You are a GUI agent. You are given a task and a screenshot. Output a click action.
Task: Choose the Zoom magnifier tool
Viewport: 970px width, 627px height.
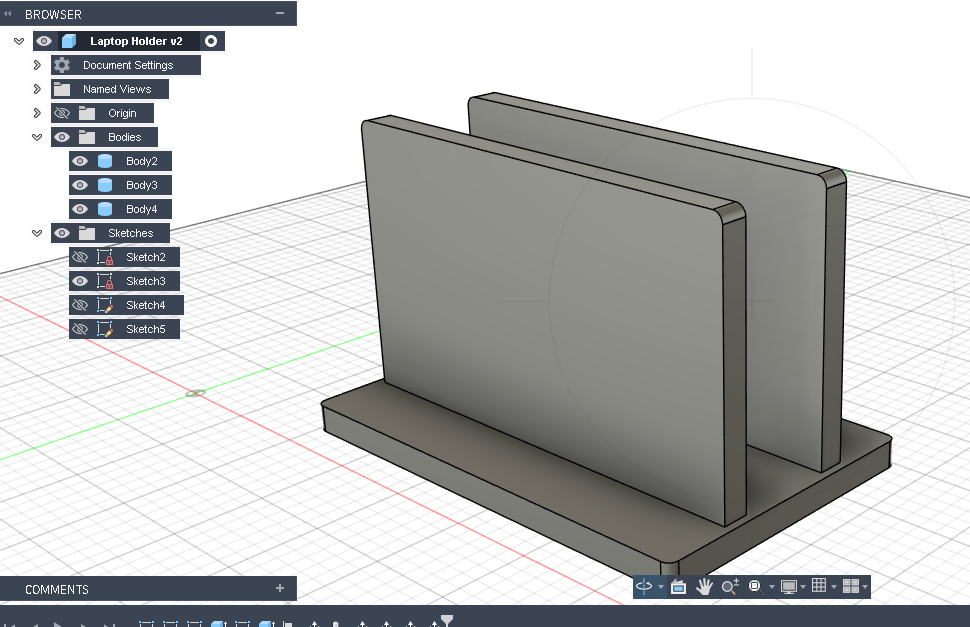point(730,586)
